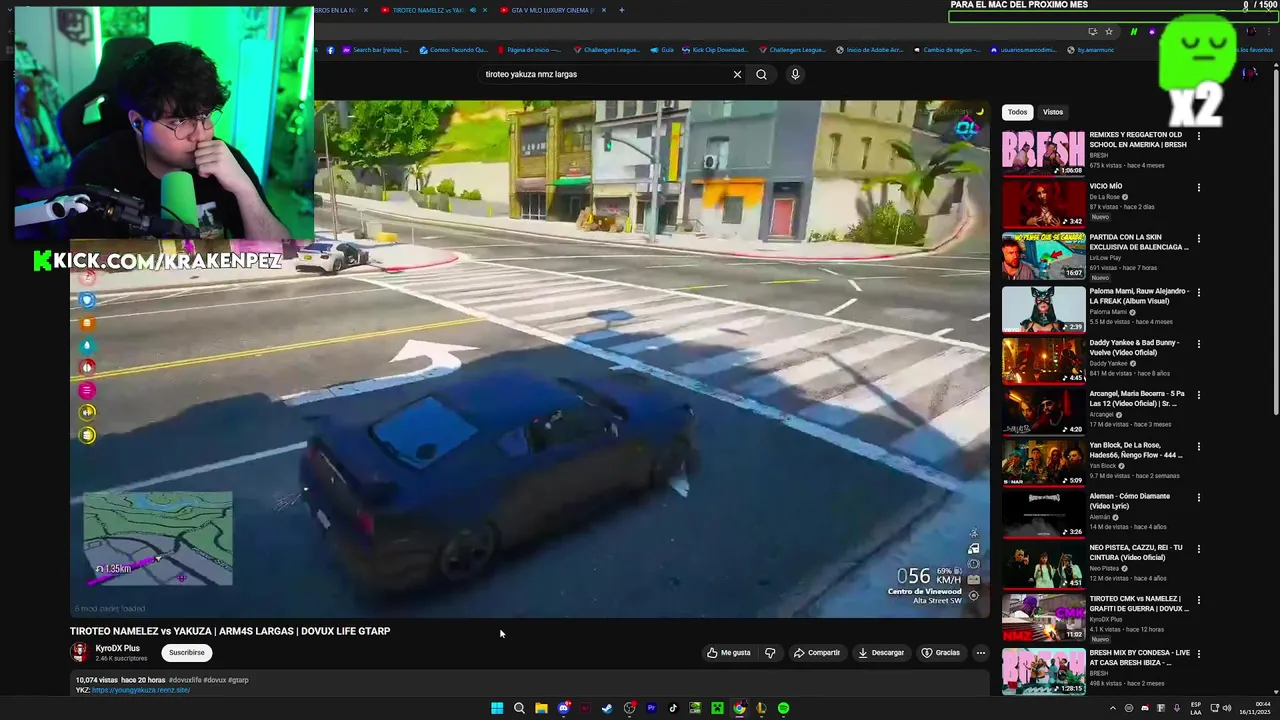Image resolution: width=1280 pixels, height=720 pixels.
Task: Click the video player area
Action: tap(530, 358)
